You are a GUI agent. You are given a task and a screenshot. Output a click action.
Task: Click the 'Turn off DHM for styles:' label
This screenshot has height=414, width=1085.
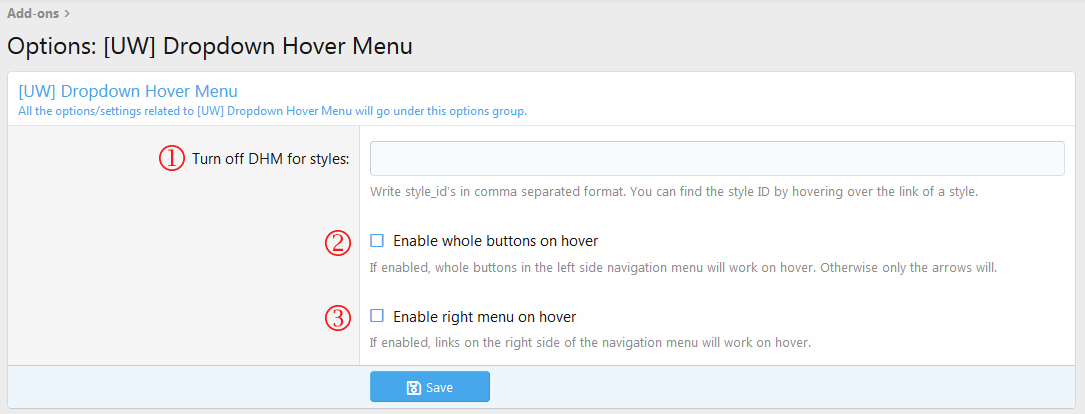click(x=271, y=159)
